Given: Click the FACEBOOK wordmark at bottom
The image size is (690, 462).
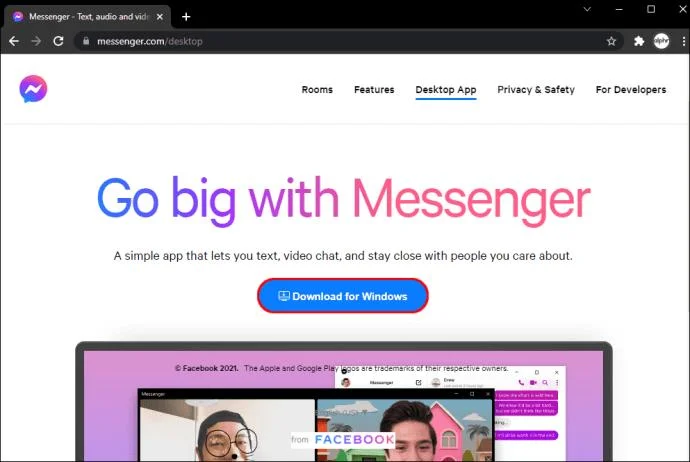Looking at the screenshot, I should click(x=355, y=439).
